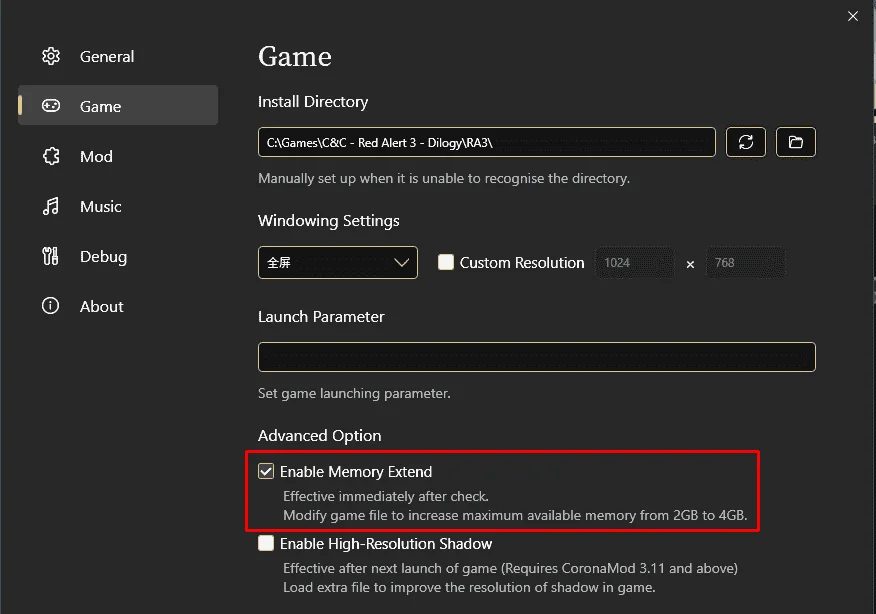Click the resolution width field 1024
Image resolution: width=876 pixels, height=614 pixels.
pos(635,263)
